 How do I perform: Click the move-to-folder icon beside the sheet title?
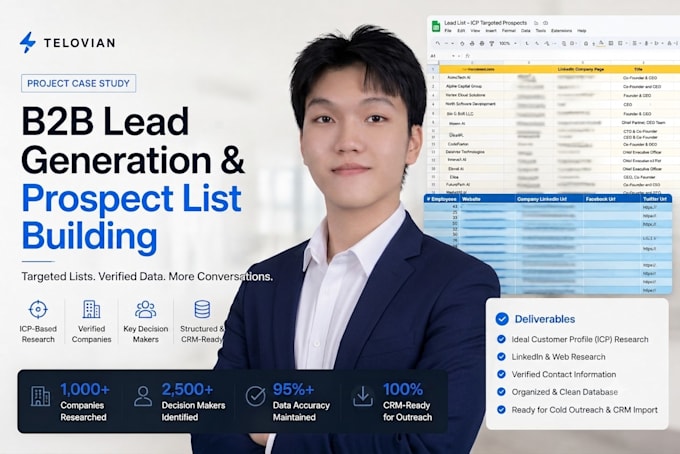coord(536,23)
